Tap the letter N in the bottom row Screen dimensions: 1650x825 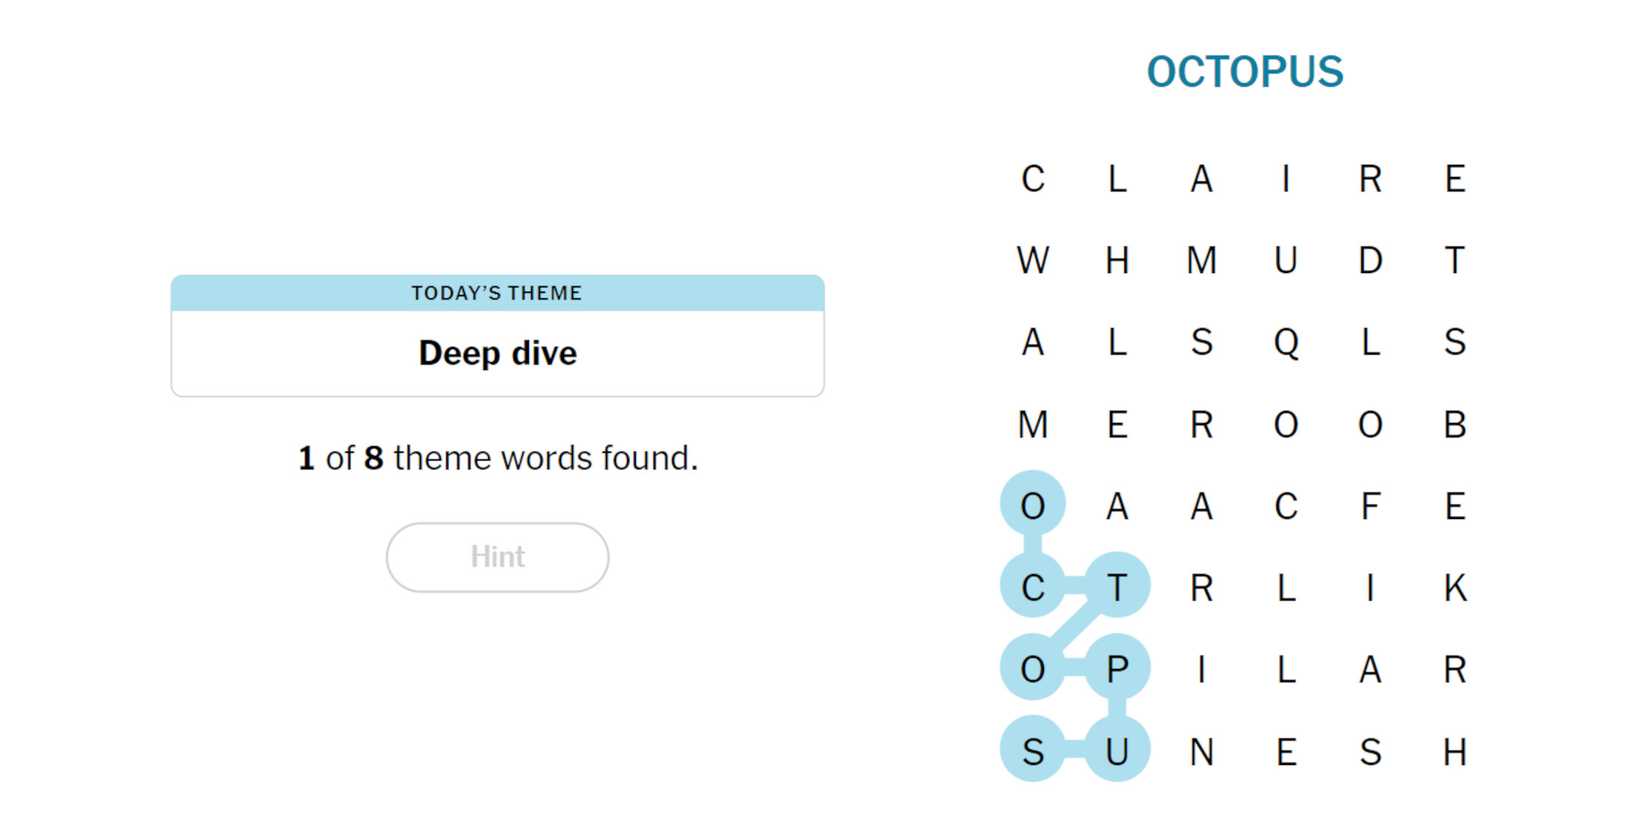click(1202, 752)
